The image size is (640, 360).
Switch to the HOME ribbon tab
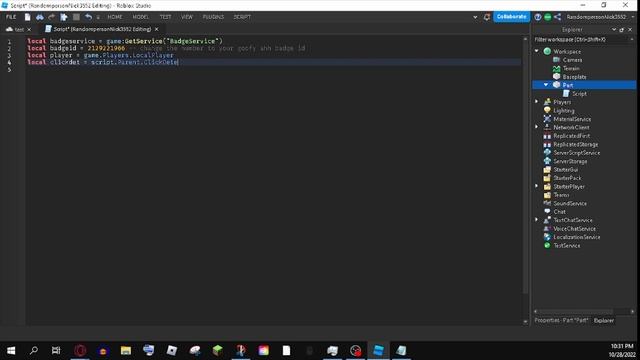115,17
